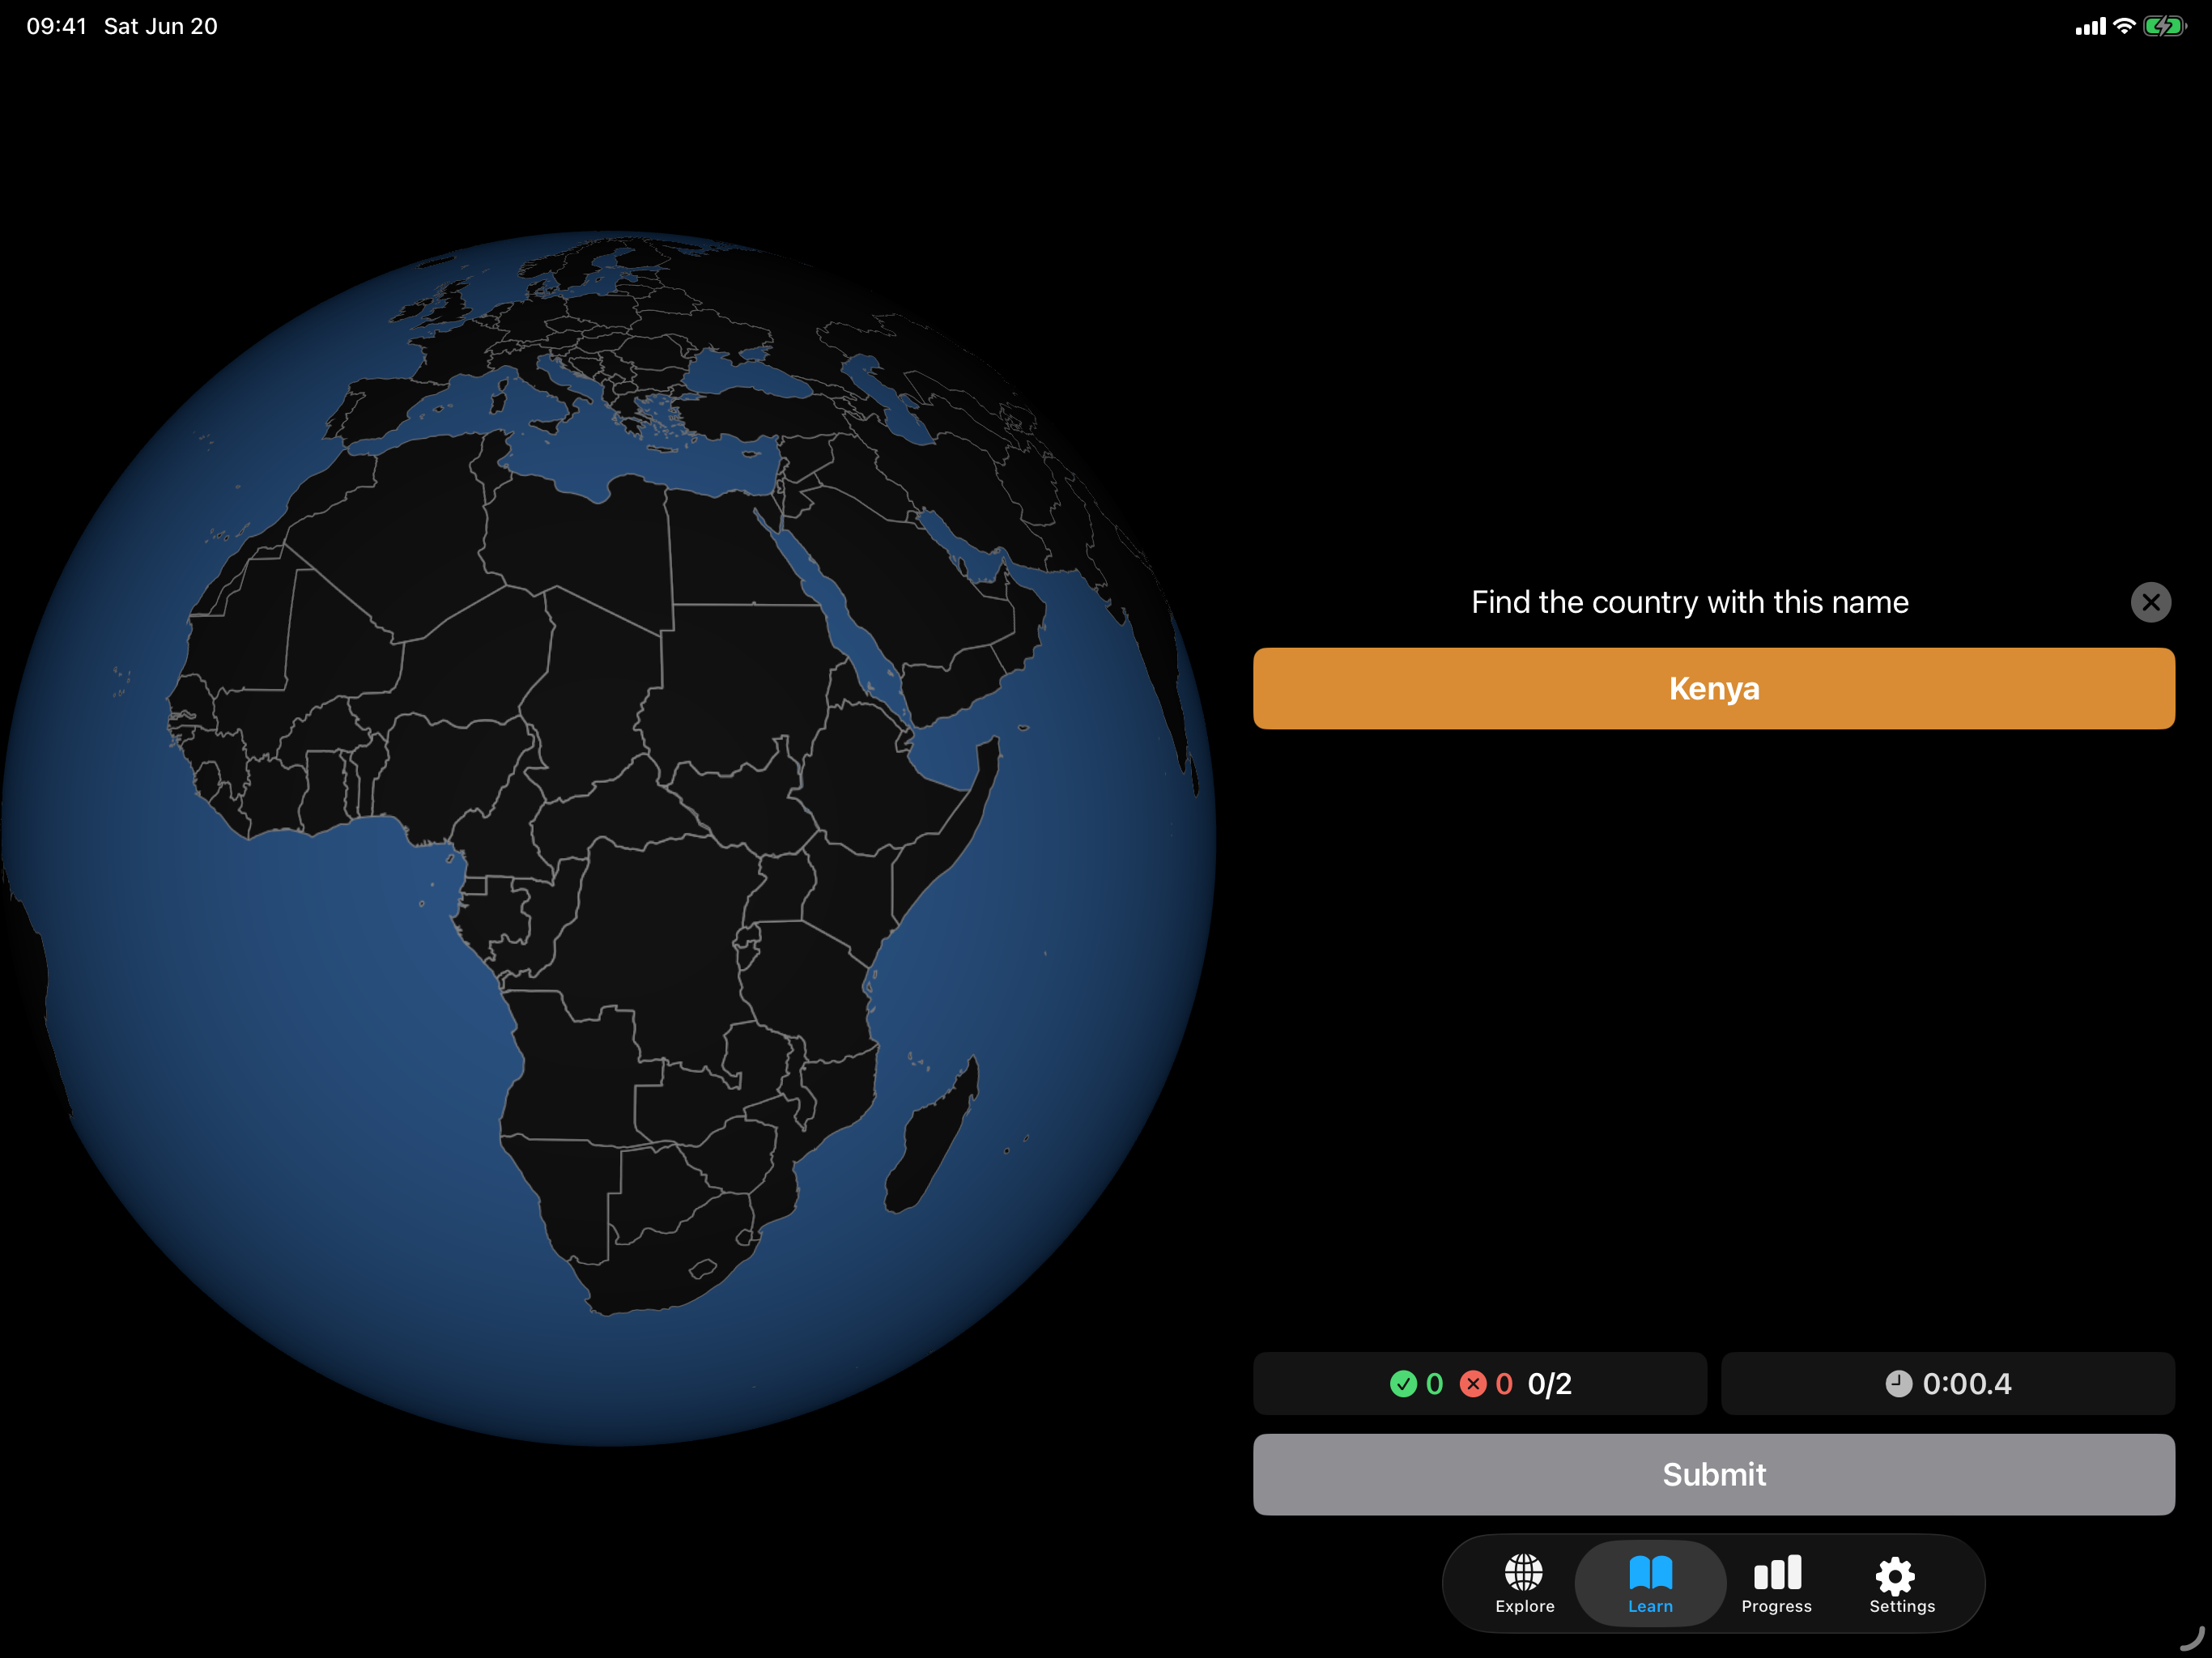Click the timer clock icon
This screenshot has height=1658, width=2212.
[x=1898, y=1383]
